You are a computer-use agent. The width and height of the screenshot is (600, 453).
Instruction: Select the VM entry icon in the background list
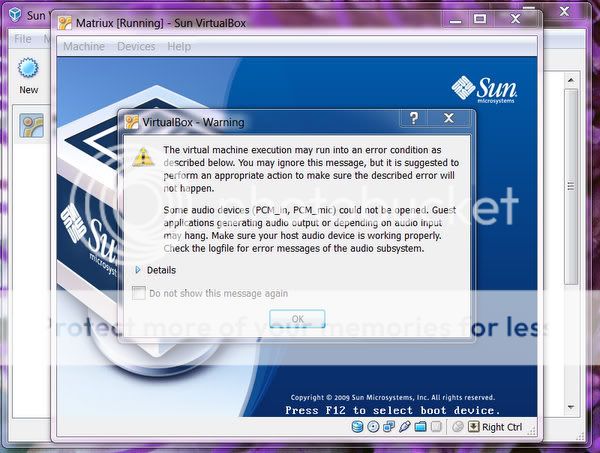[x=31, y=125]
